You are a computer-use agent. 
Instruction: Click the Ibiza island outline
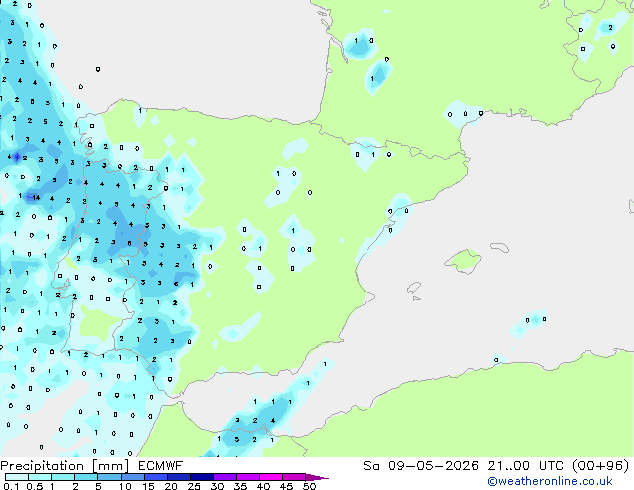[414, 288]
